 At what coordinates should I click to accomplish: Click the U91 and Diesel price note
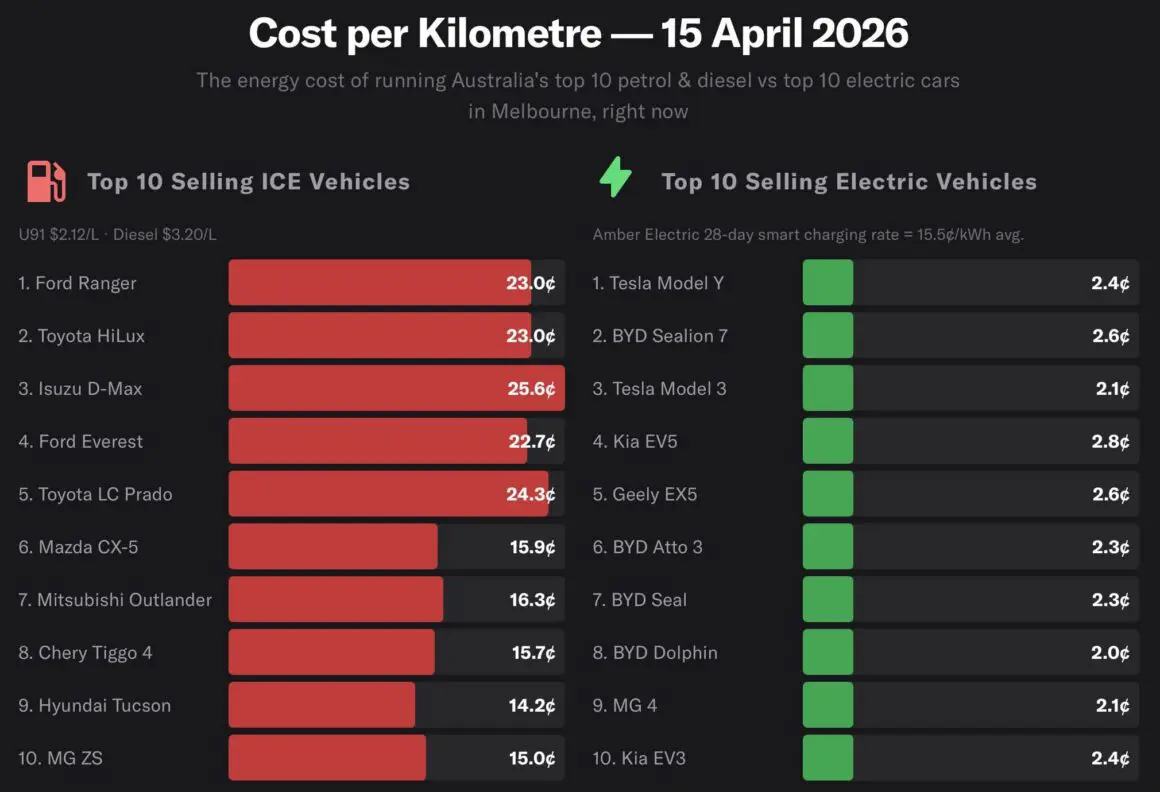[117, 235]
